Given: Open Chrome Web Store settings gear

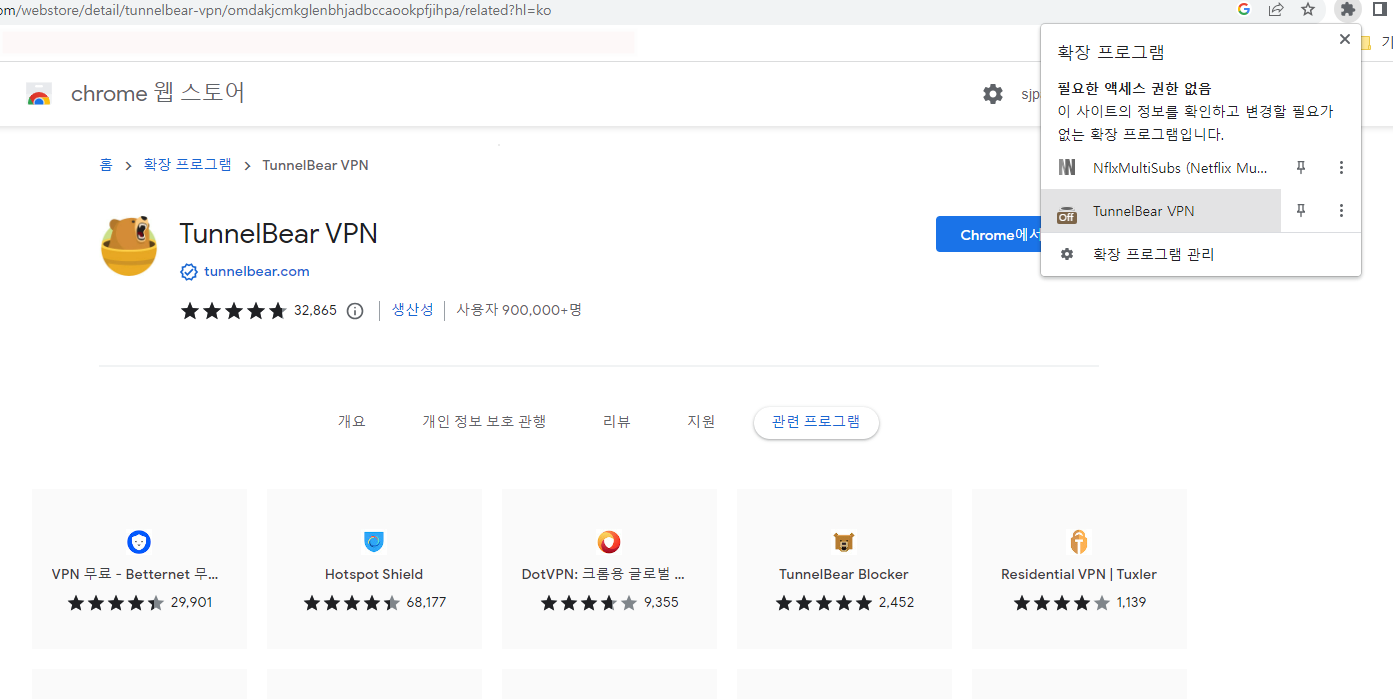Looking at the screenshot, I should [x=993, y=94].
